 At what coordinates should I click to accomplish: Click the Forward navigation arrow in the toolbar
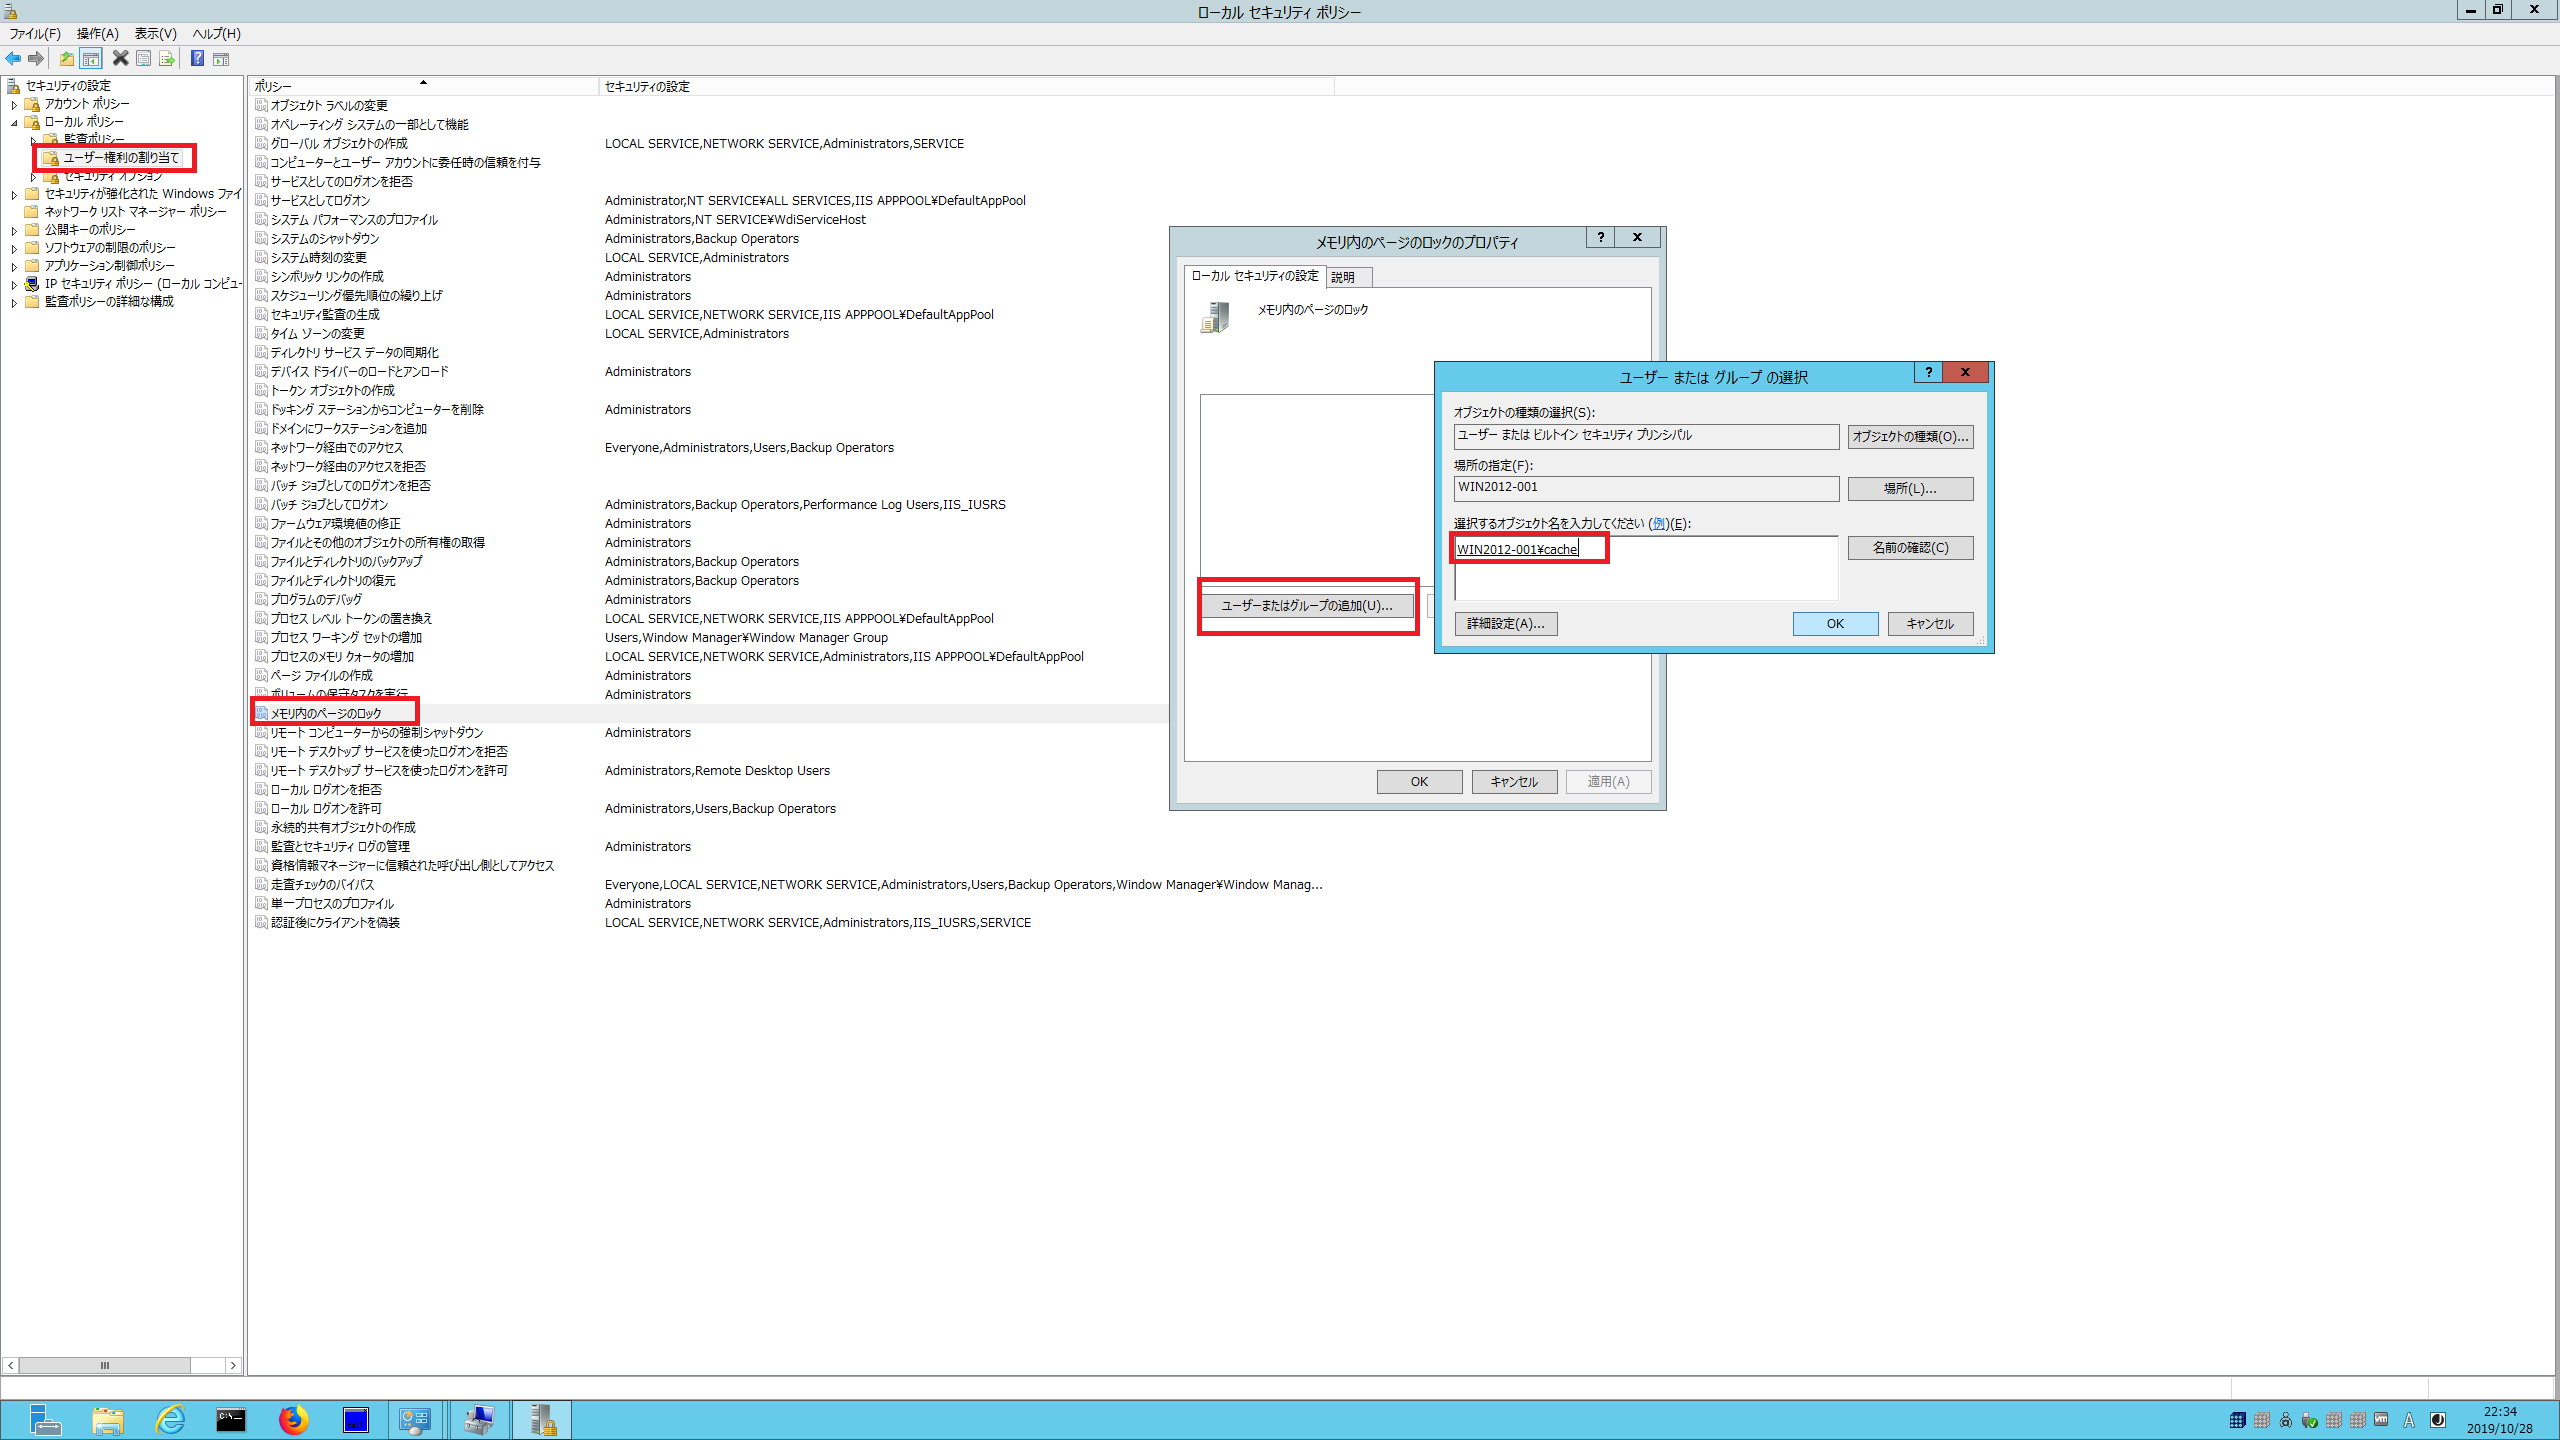coord(36,58)
